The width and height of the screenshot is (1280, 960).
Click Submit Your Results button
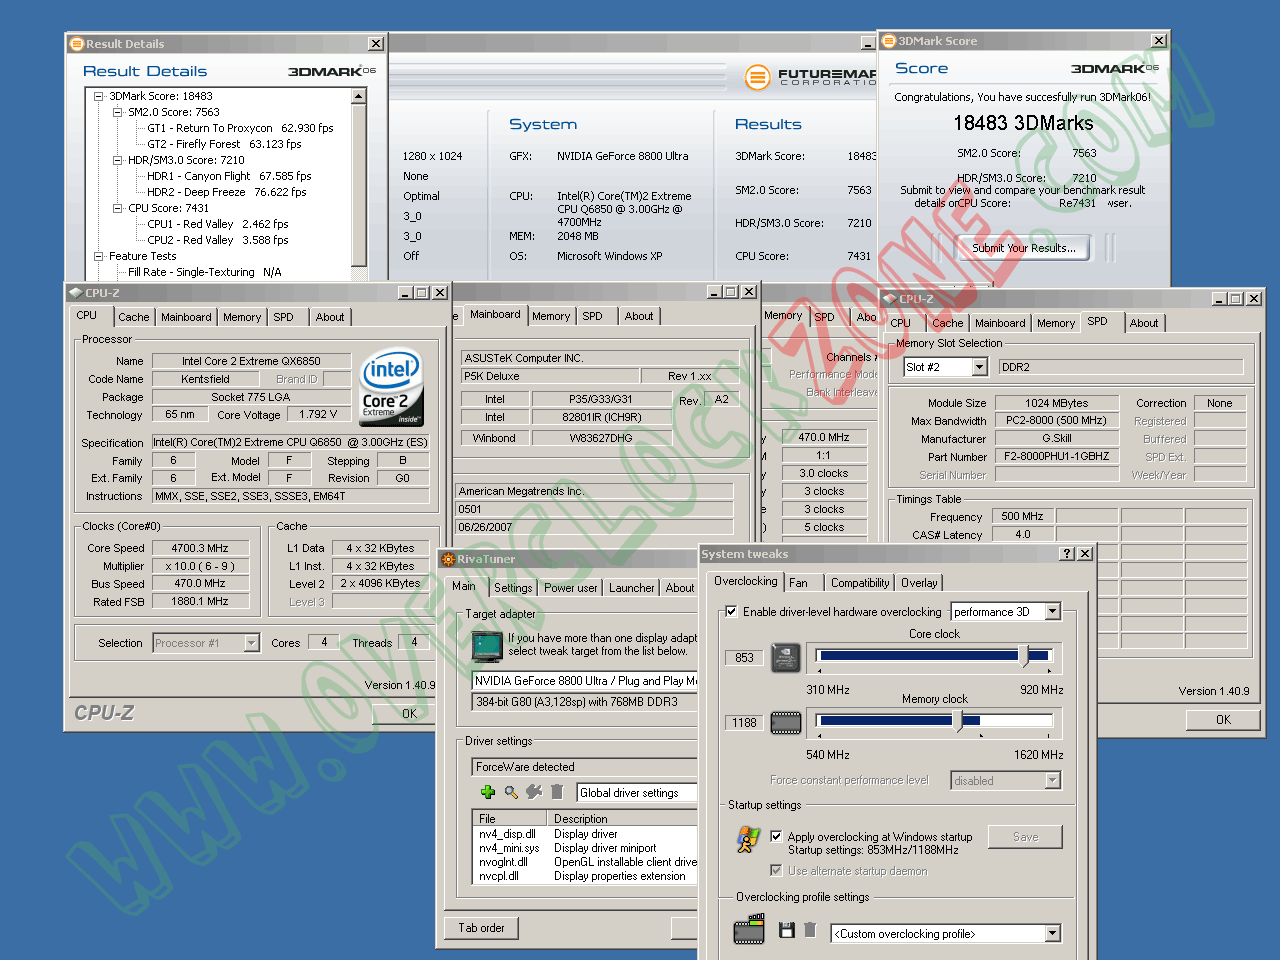(x=1024, y=248)
